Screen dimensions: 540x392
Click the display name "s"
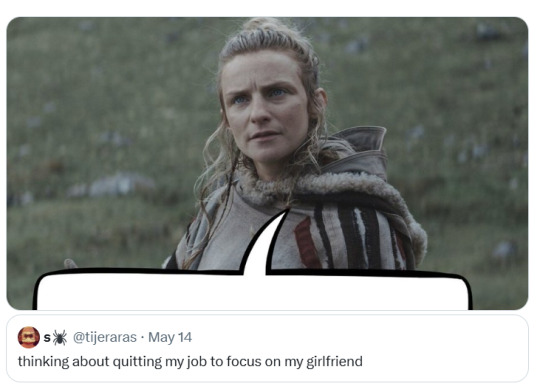point(47,338)
